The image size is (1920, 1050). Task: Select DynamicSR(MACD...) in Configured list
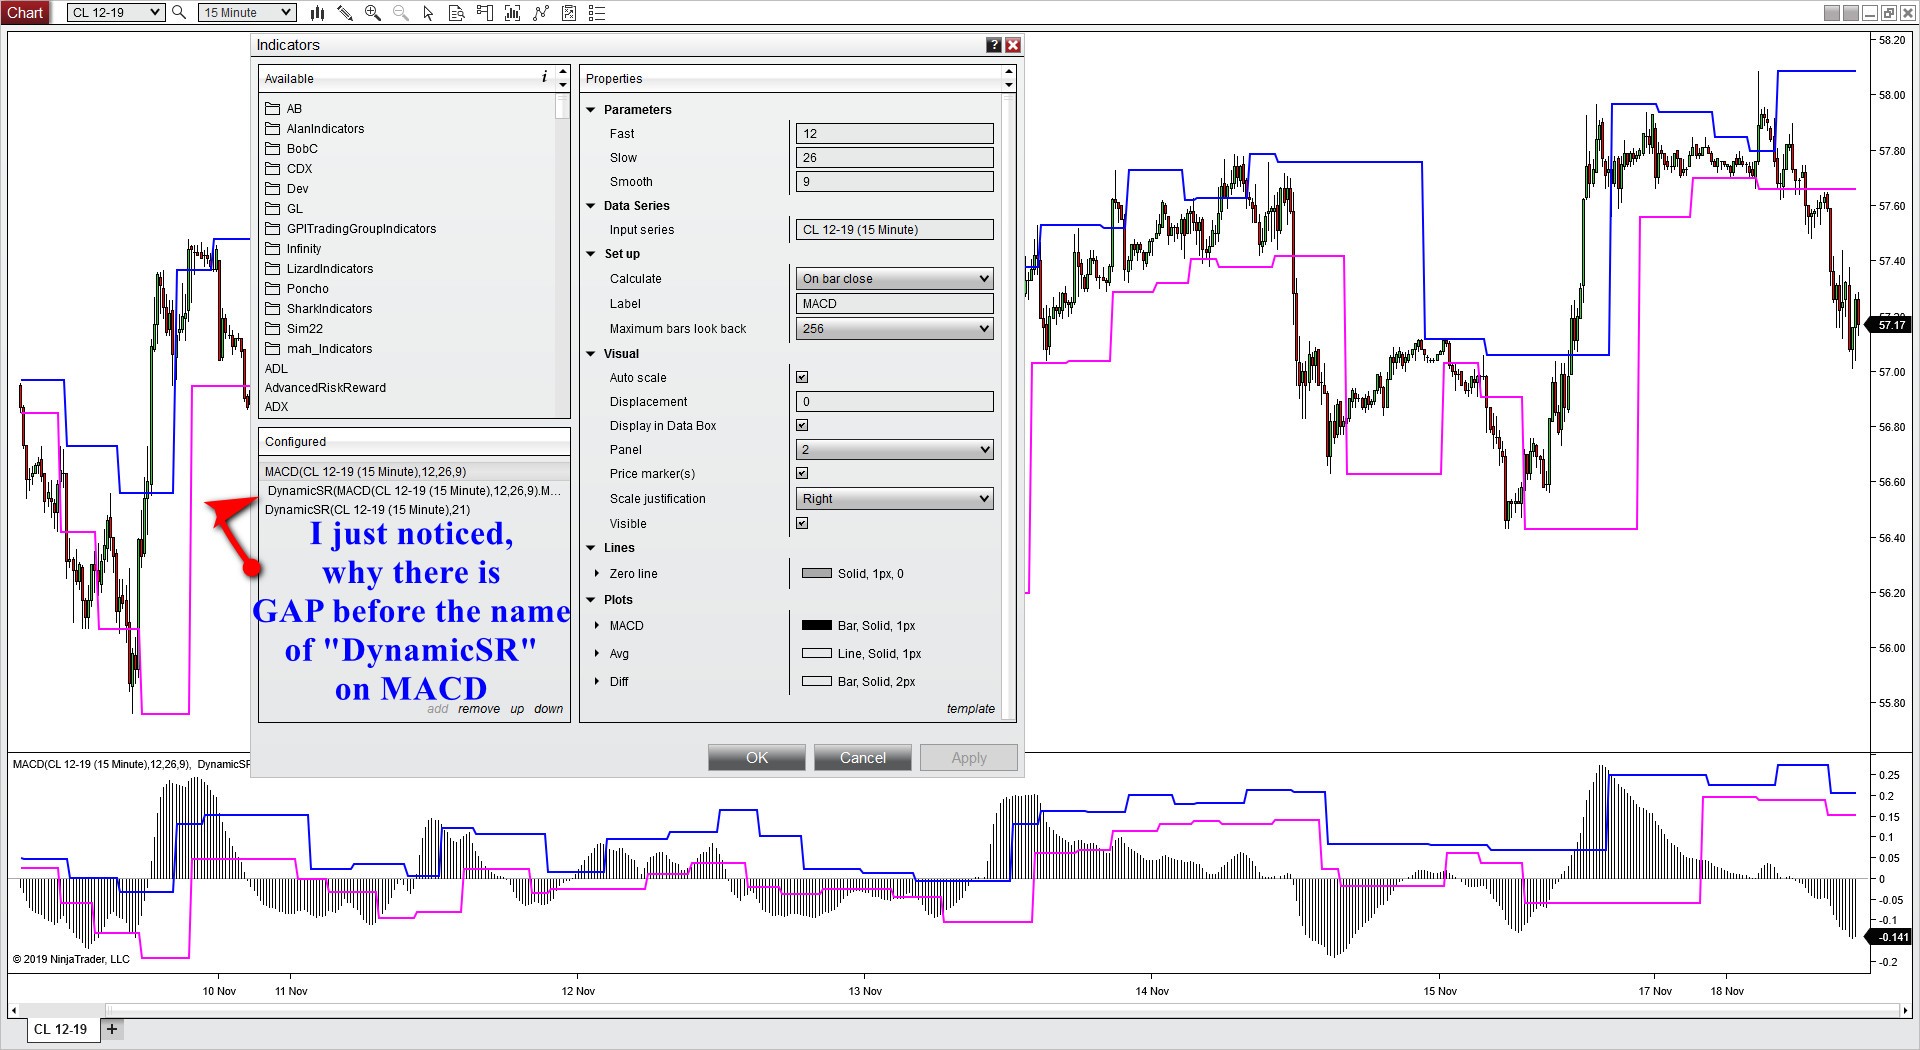coord(414,490)
